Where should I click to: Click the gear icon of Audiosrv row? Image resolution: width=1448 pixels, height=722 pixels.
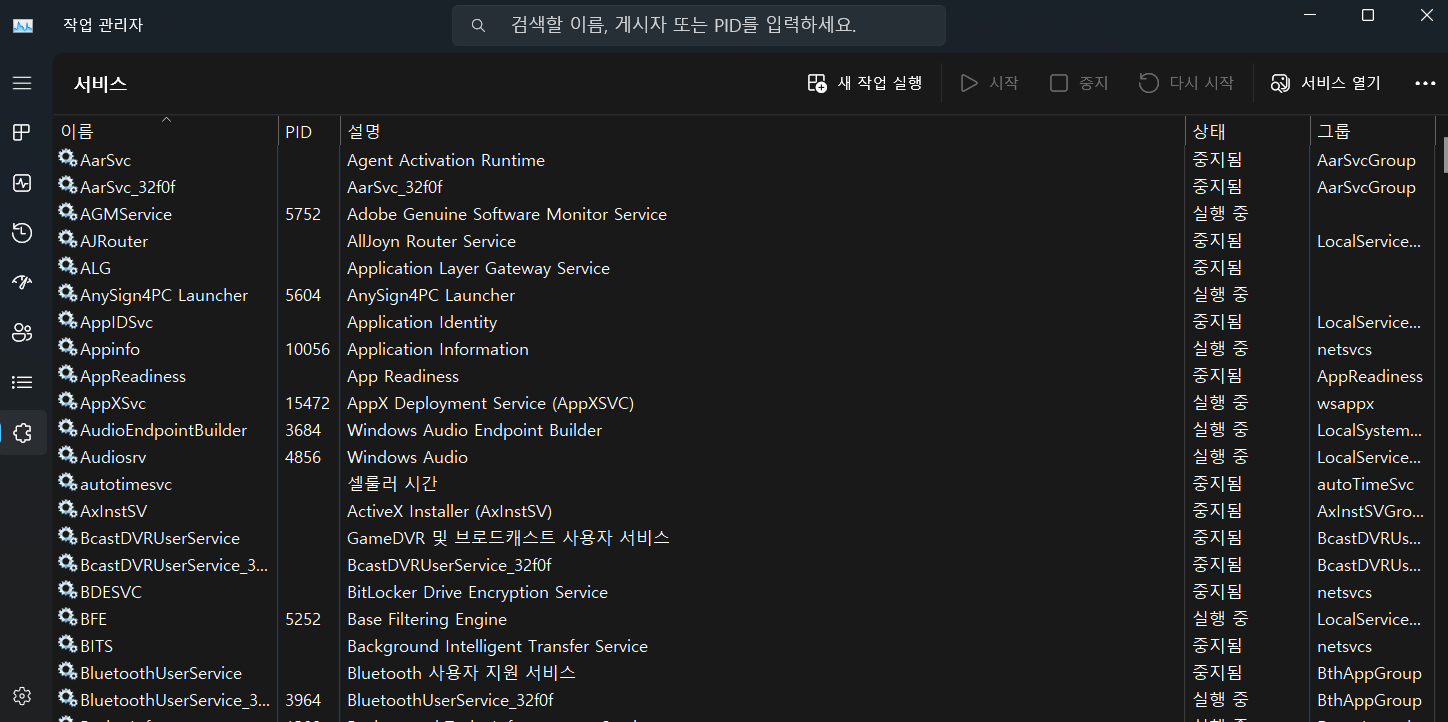pos(67,456)
